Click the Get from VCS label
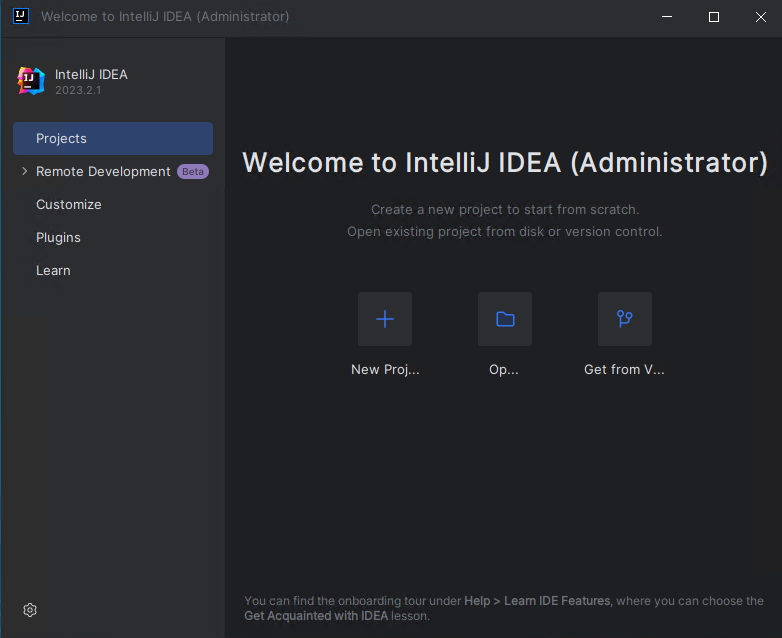 click(624, 370)
